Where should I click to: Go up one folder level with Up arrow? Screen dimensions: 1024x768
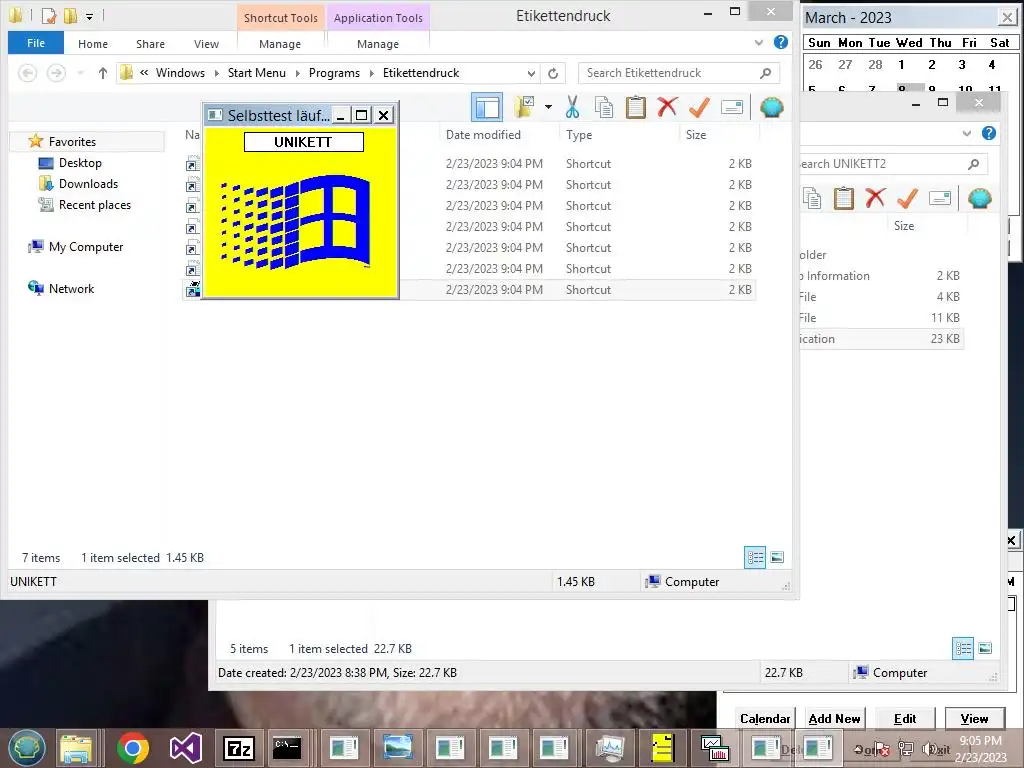[103, 73]
